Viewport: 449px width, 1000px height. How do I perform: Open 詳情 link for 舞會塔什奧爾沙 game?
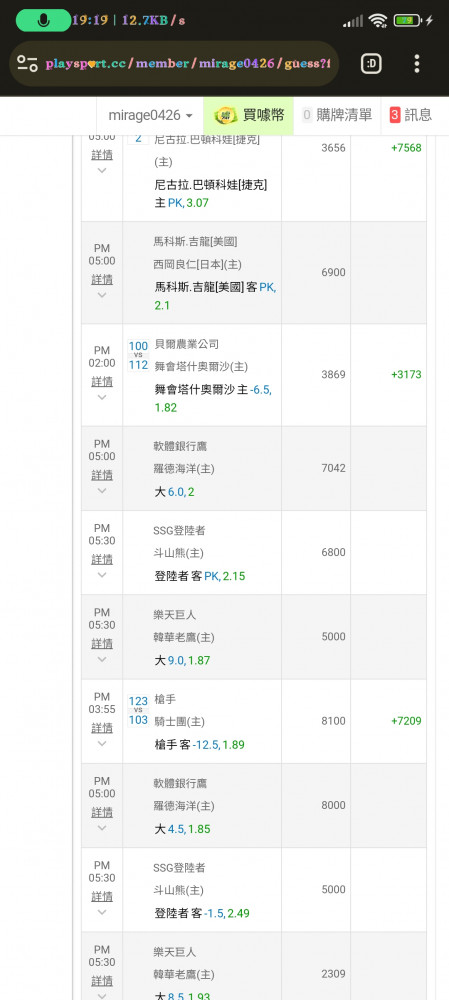(102, 381)
